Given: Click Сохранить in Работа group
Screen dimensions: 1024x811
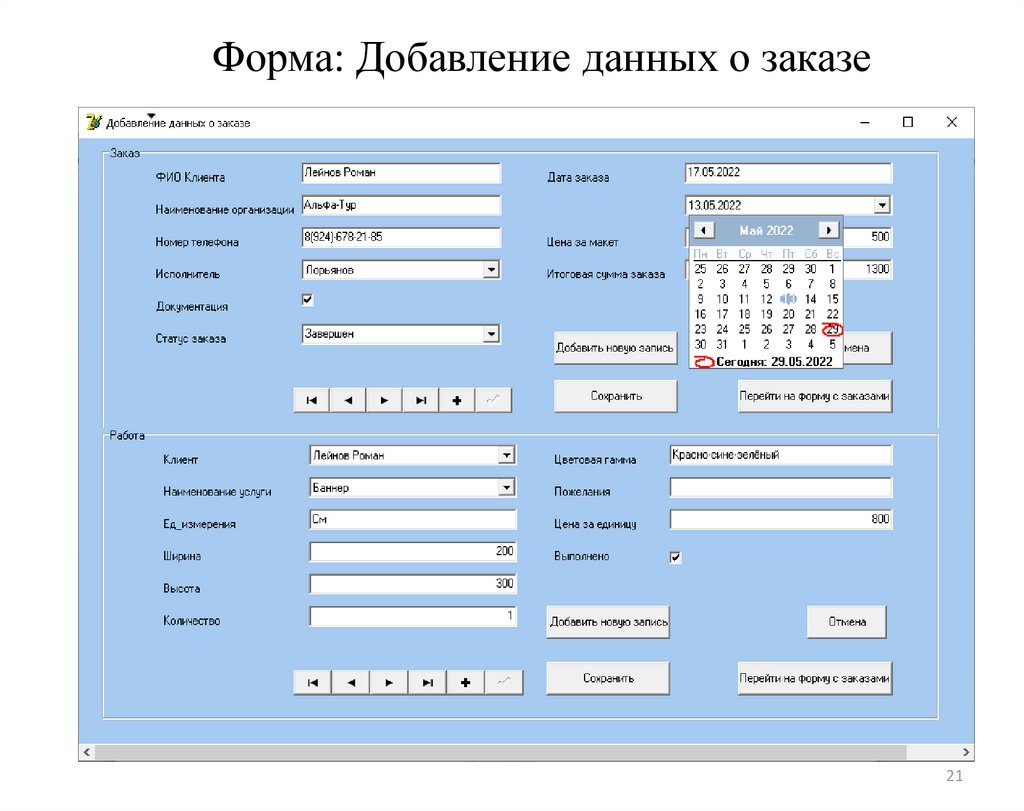Looking at the screenshot, I should pyautogui.click(x=608, y=678).
